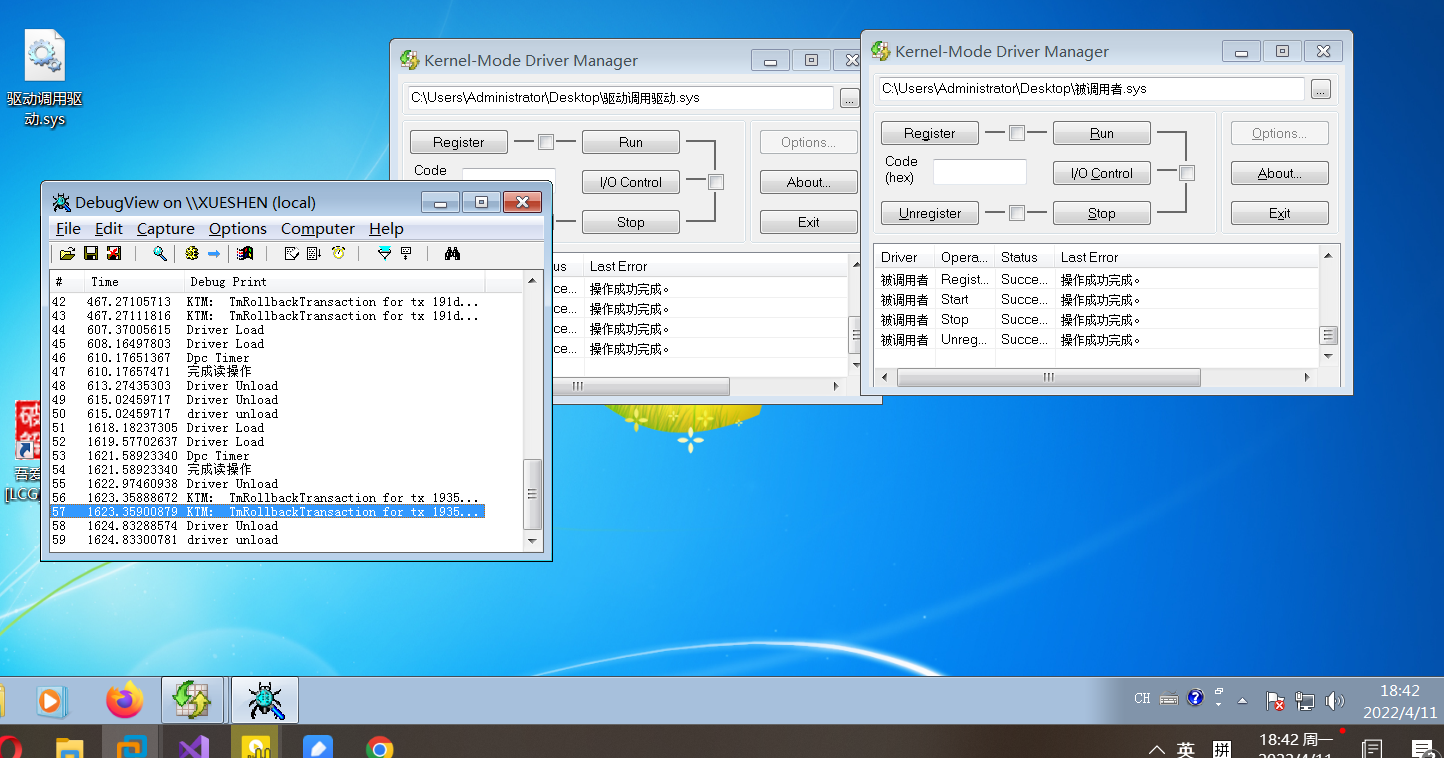This screenshot has height=758, width=1444.
Task: Open the History Depth icon in DebugView
Action: tap(406, 254)
